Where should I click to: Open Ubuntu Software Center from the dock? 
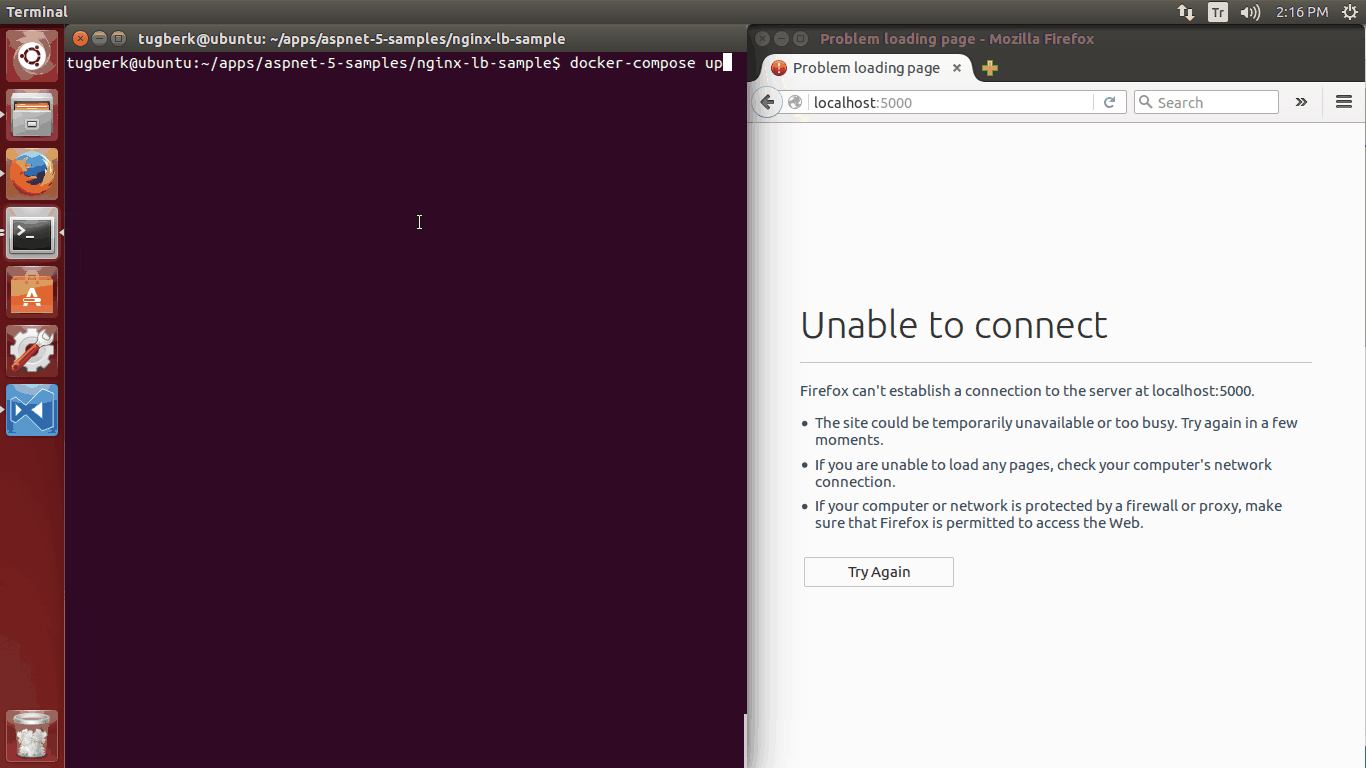31,291
